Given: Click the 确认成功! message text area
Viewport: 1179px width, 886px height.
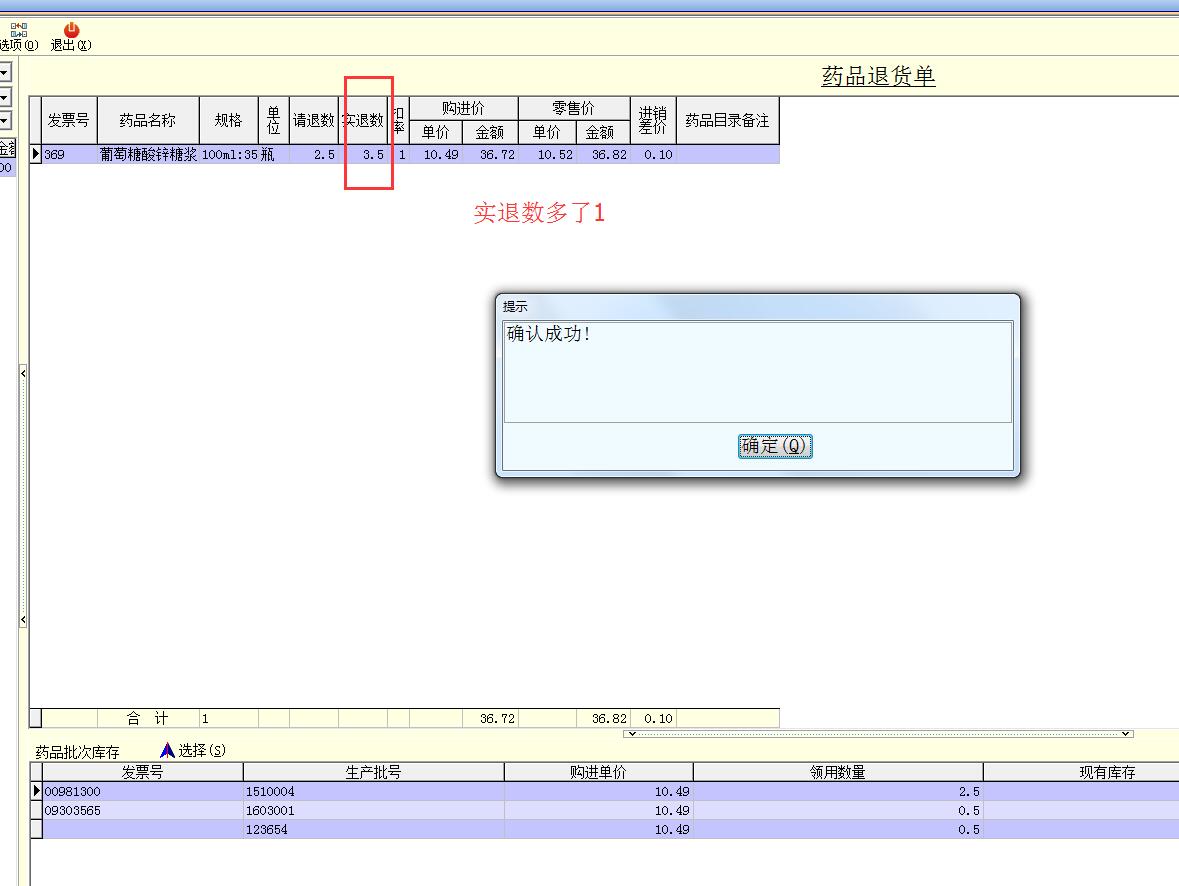Looking at the screenshot, I should pyautogui.click(x=758, y=372).
